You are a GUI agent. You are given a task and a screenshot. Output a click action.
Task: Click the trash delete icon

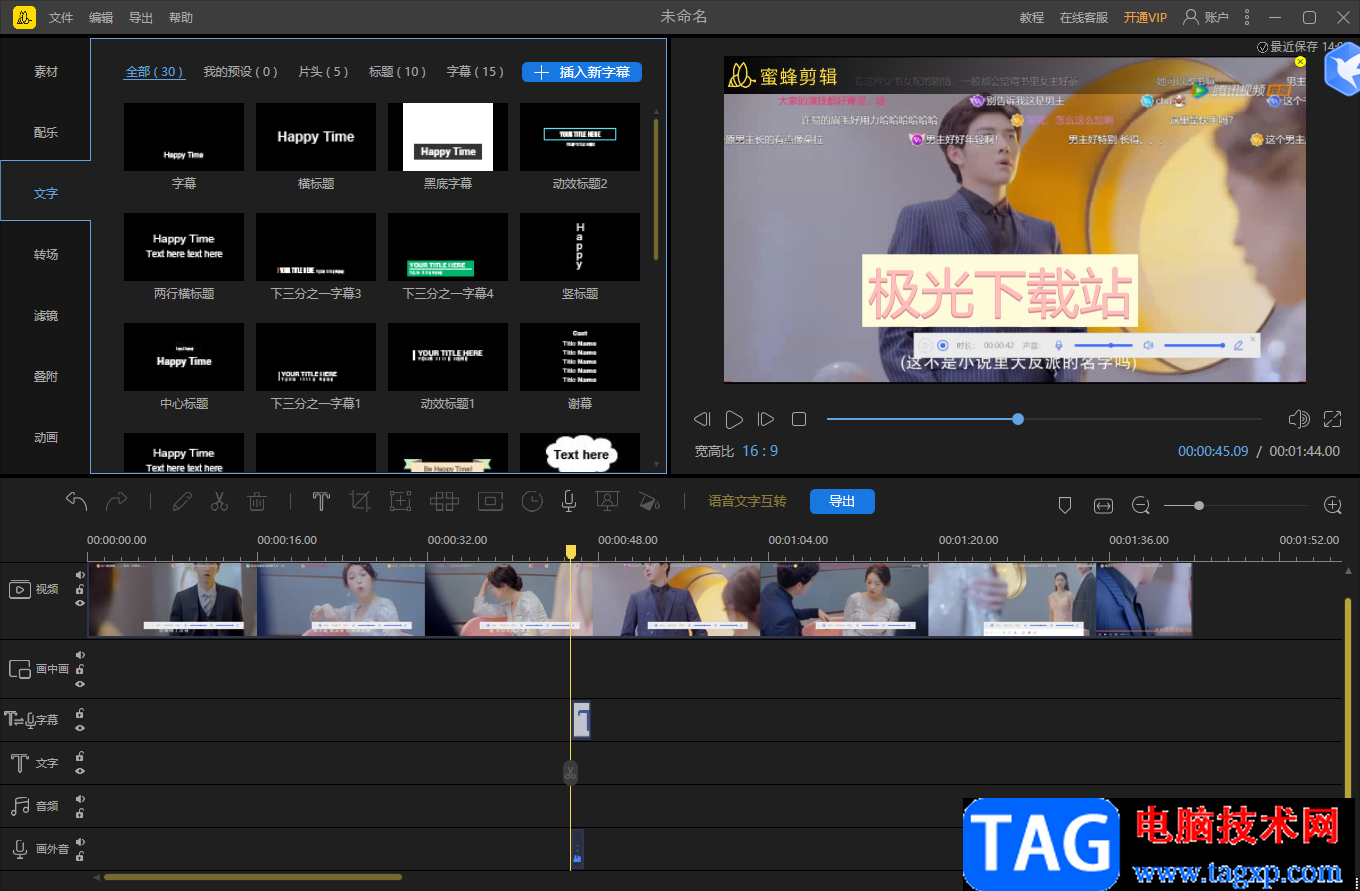click(257, 502)
